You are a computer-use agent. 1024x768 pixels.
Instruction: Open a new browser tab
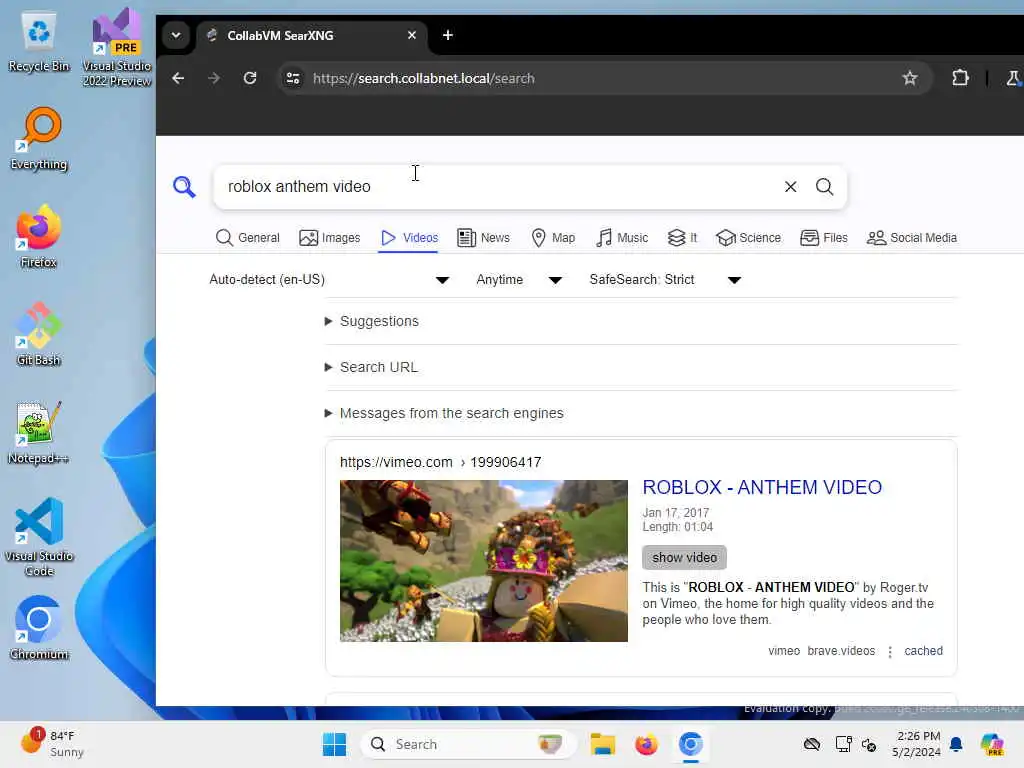pyautogui.click(x=447, y=35)
